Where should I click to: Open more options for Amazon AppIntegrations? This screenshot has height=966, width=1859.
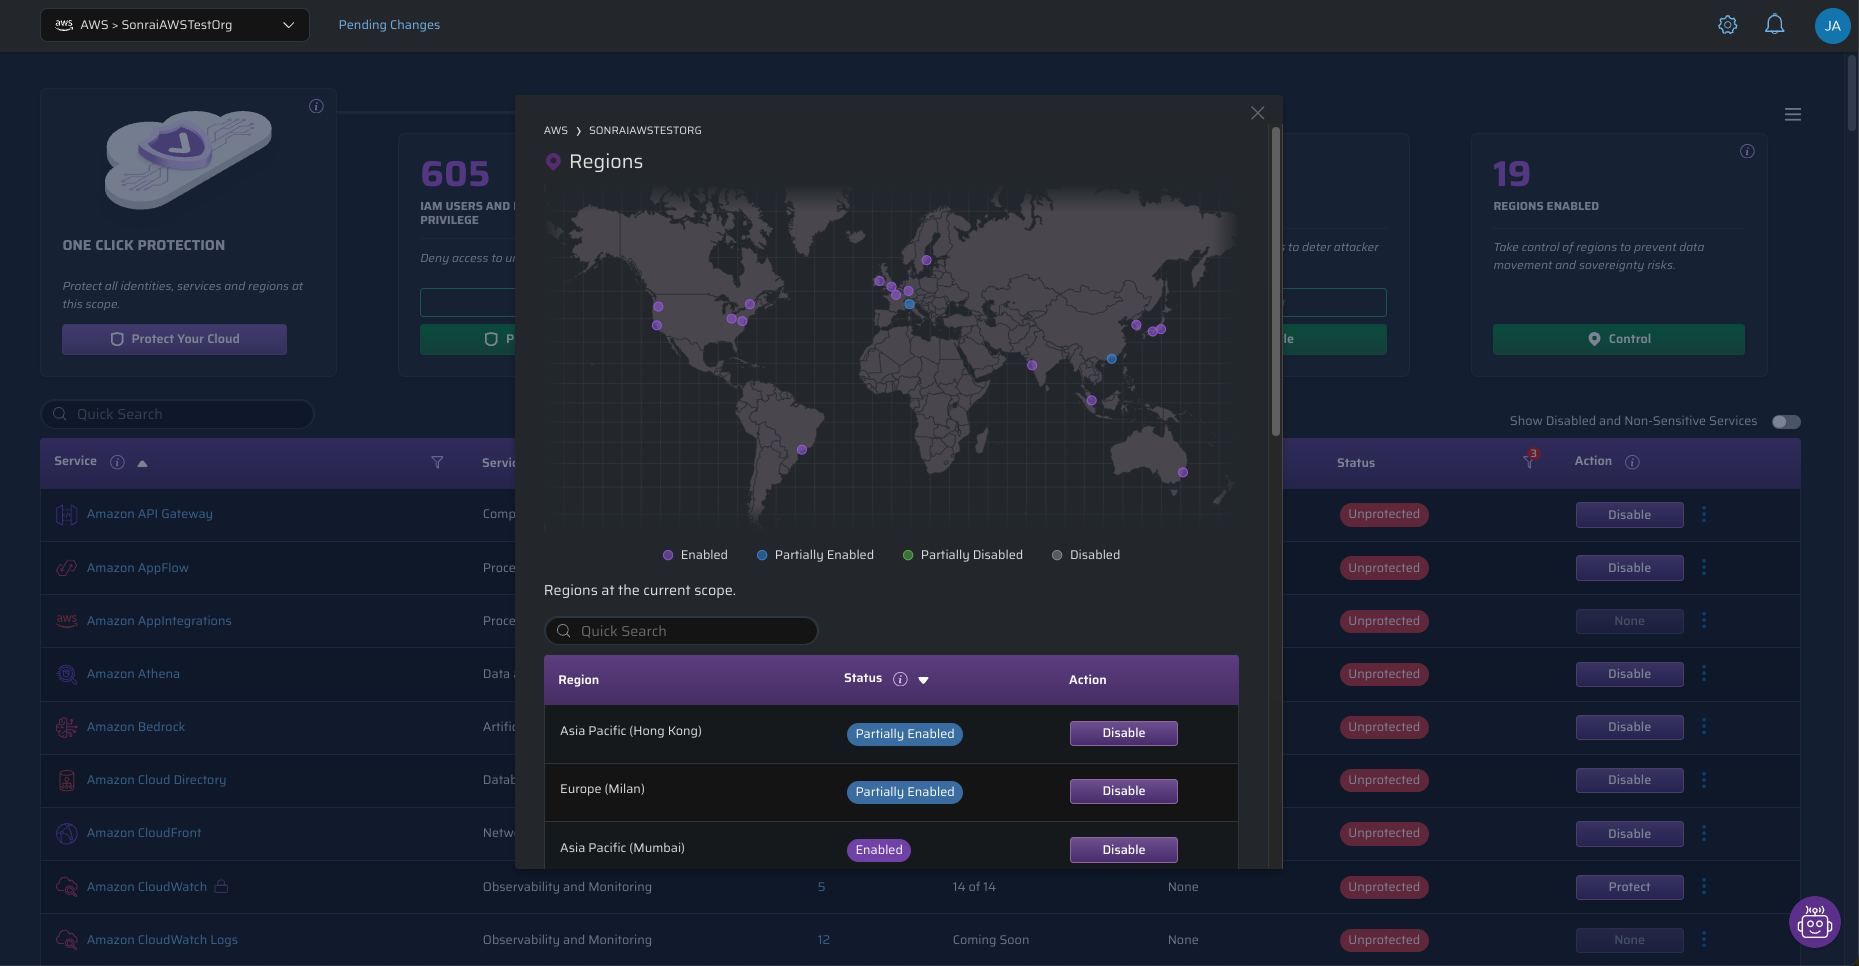tap(1704, 620)
